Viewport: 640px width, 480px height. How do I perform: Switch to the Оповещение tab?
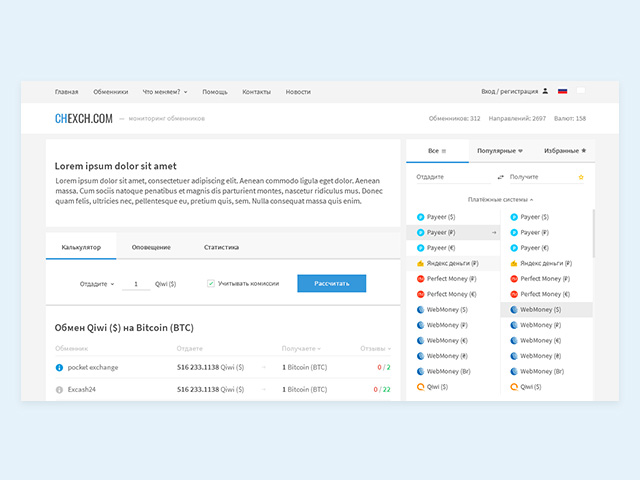click(151, 247)
